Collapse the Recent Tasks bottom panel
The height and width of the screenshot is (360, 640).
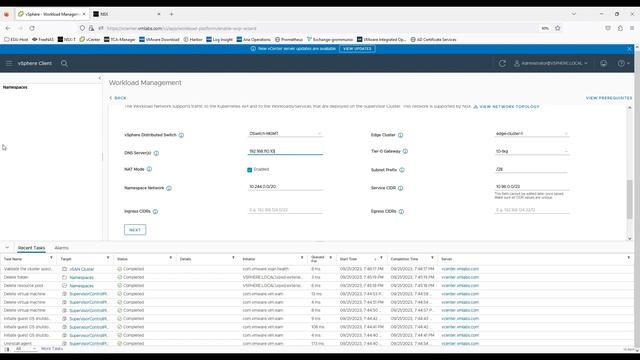click(x=7, y=248)
